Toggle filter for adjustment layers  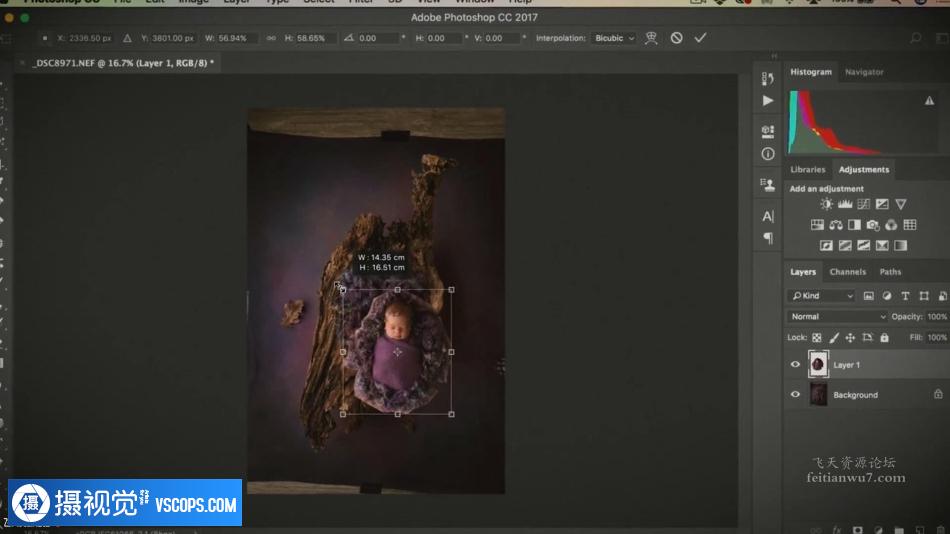(x=887, y=296)
